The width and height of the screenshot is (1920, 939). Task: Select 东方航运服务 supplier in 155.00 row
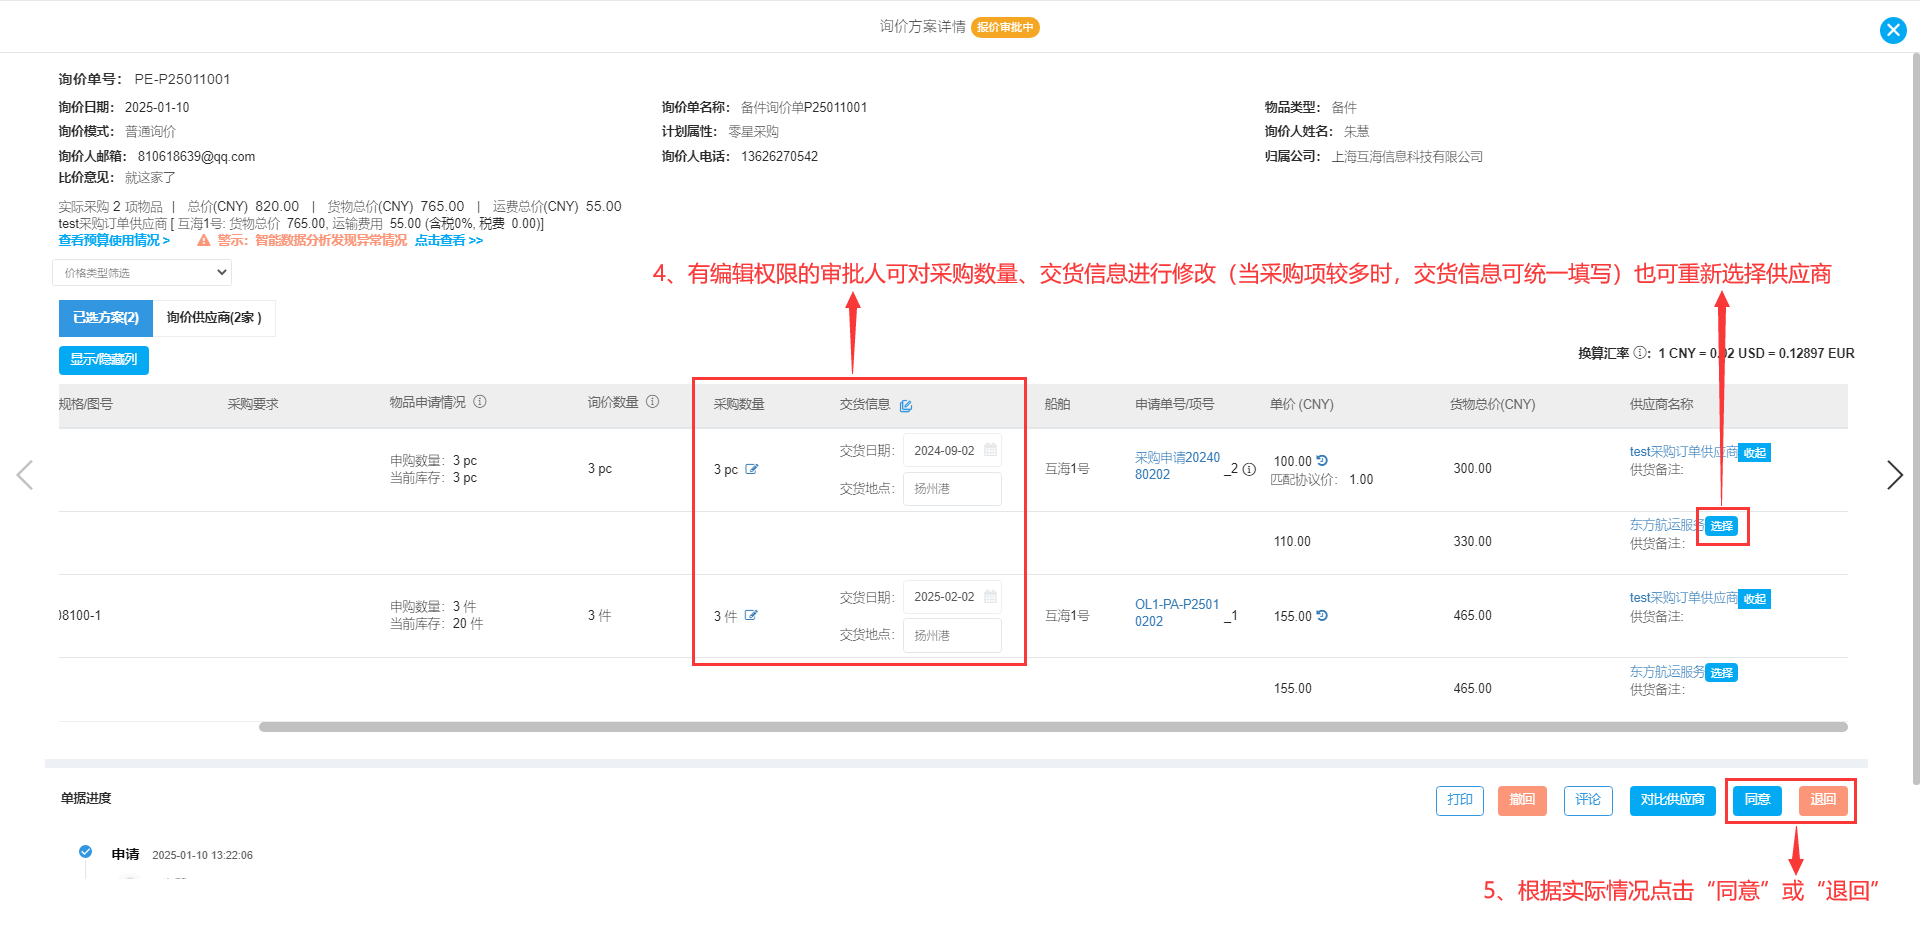pyautogui.click(x=1721, y=673)
